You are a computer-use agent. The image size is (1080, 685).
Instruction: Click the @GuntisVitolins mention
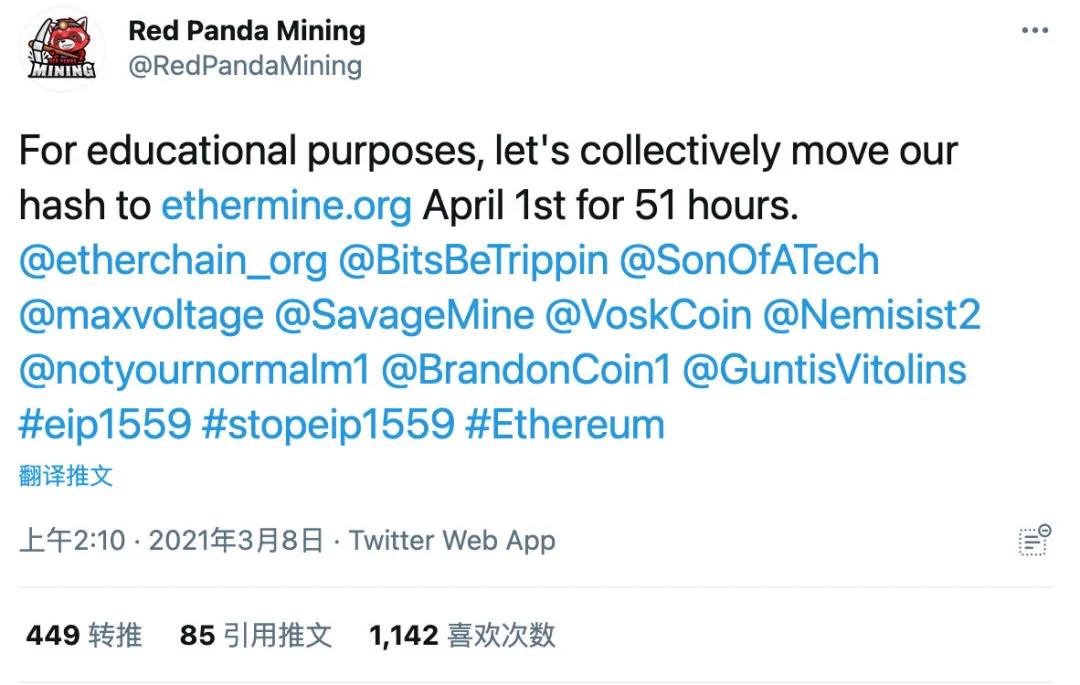[824, 370]
